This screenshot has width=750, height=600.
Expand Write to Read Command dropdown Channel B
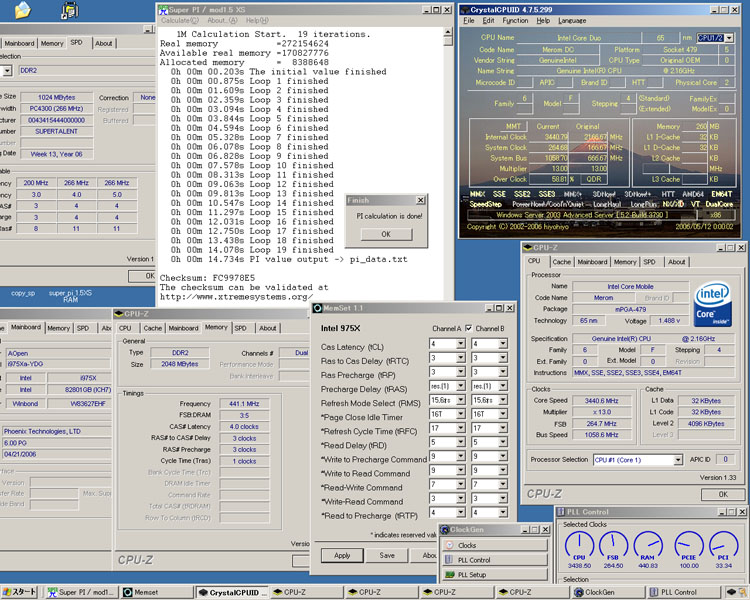[x=503, y=470]
